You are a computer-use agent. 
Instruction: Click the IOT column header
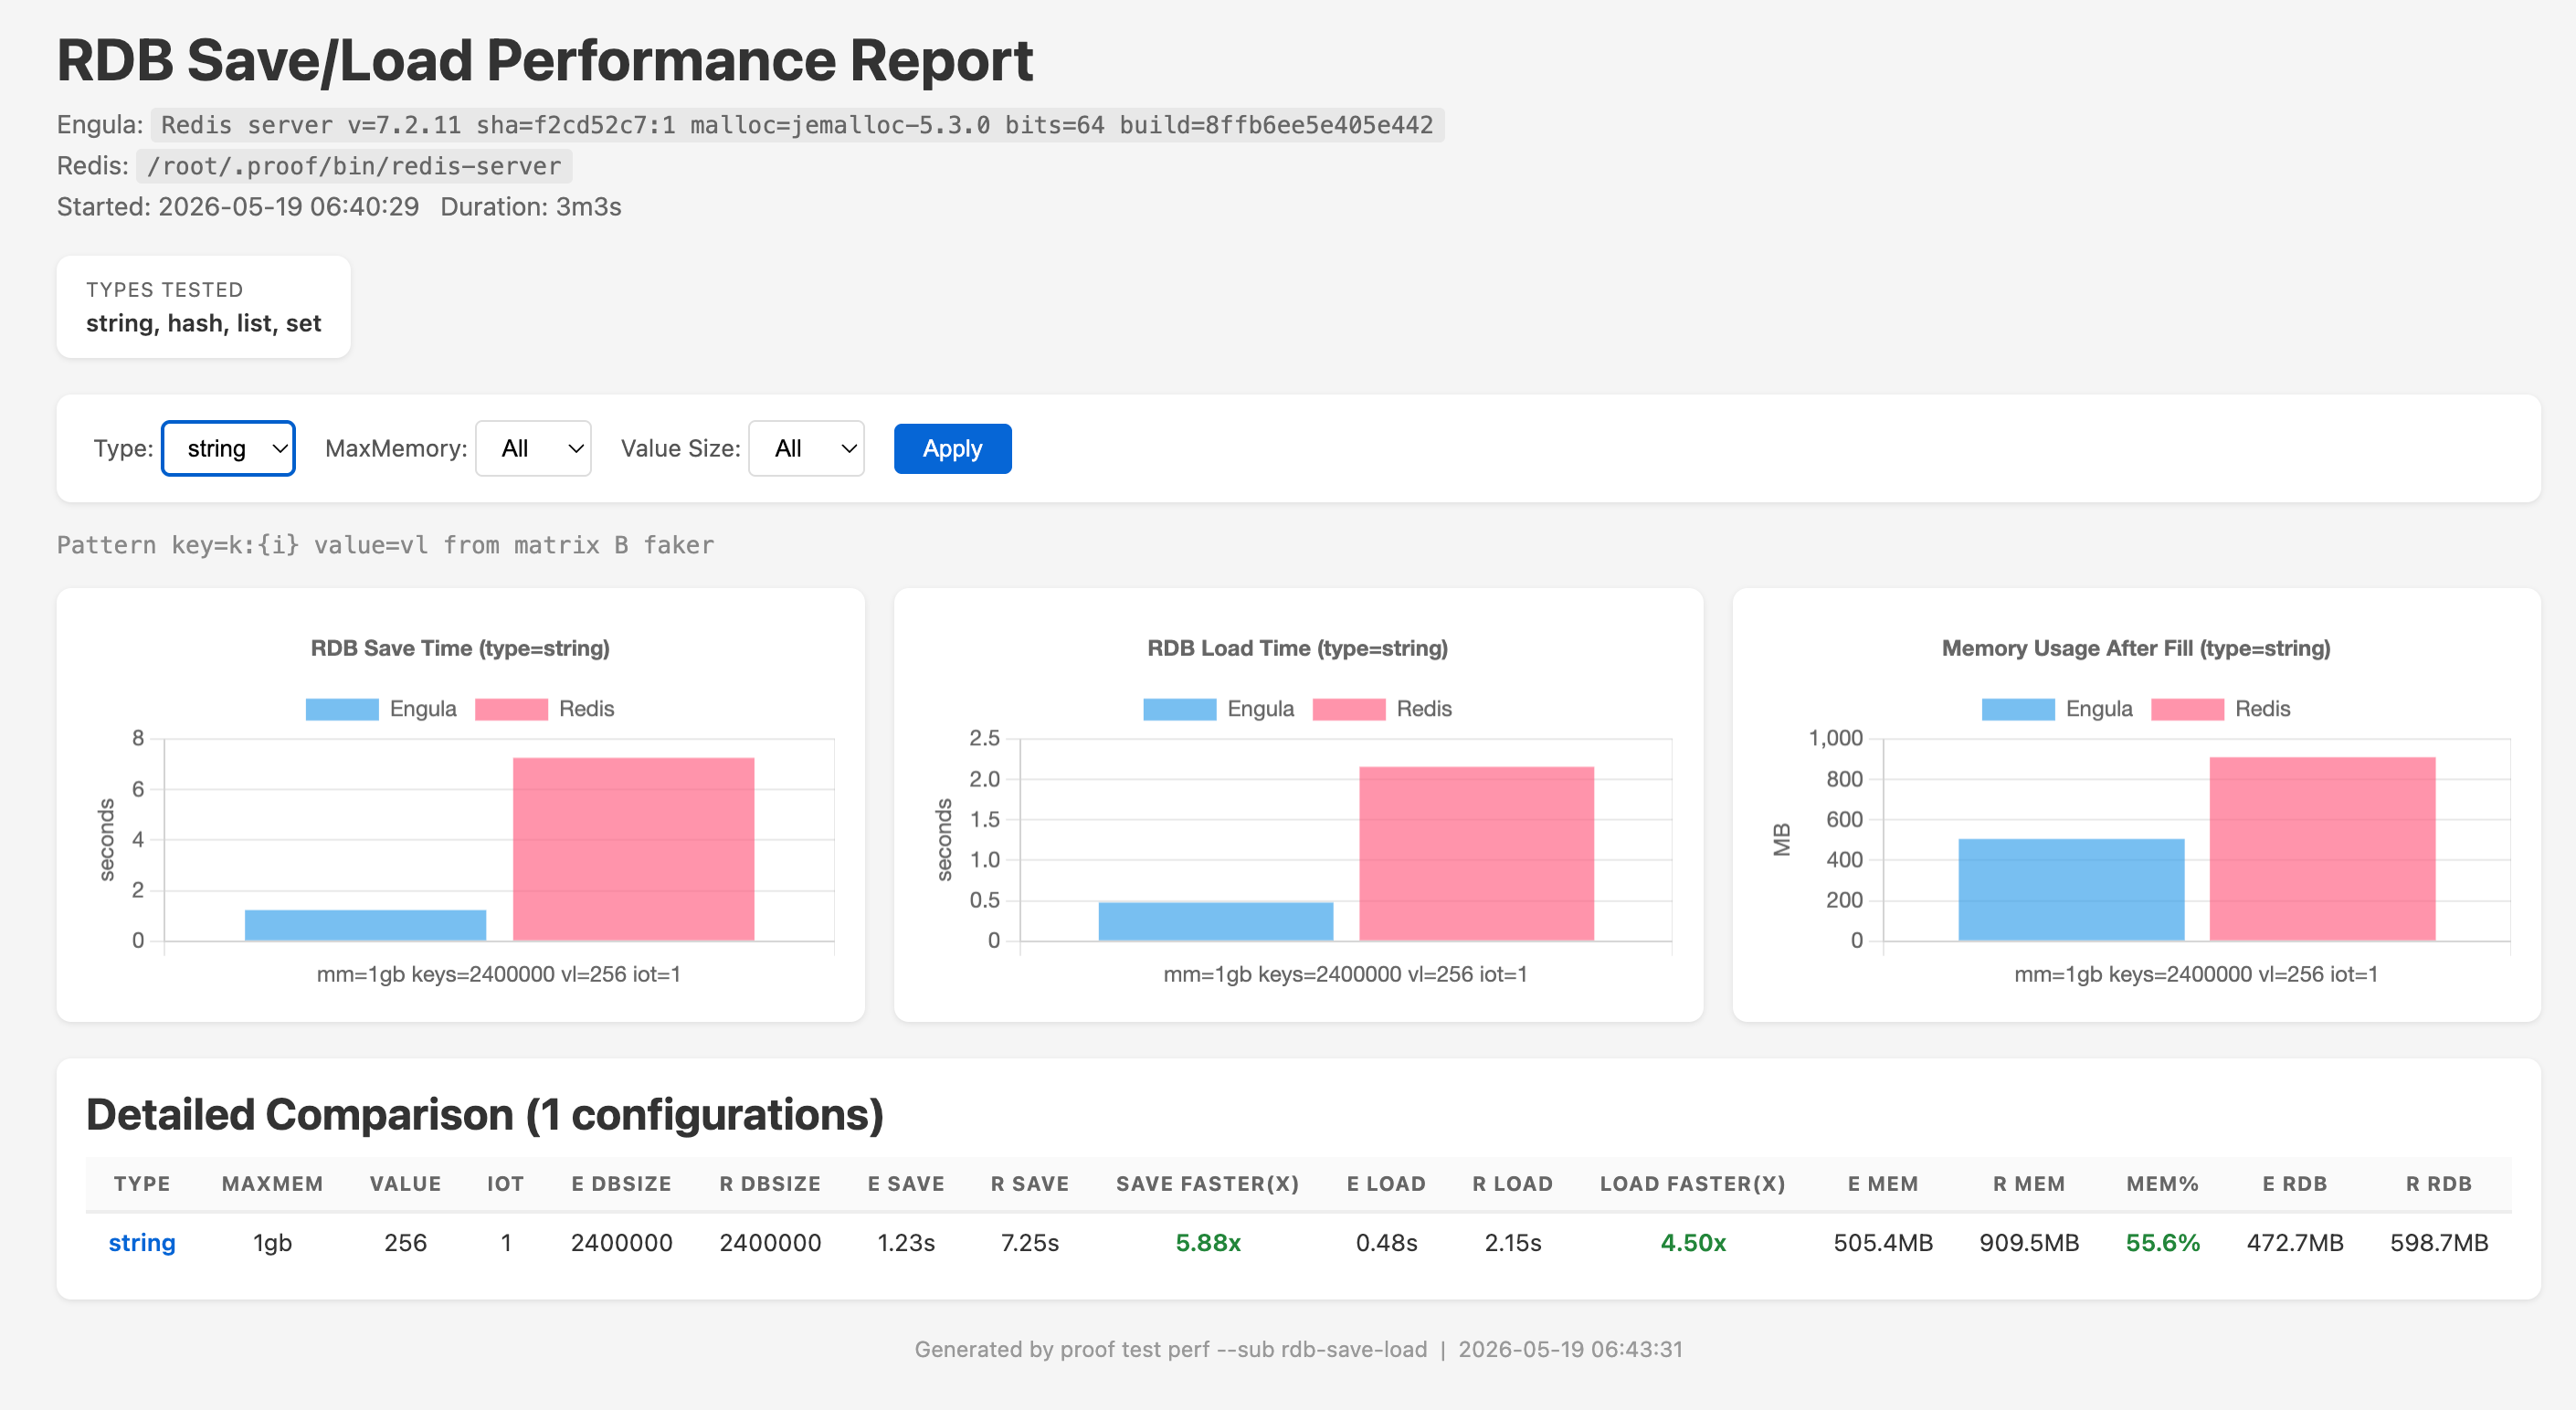(x=505, y=1184)
